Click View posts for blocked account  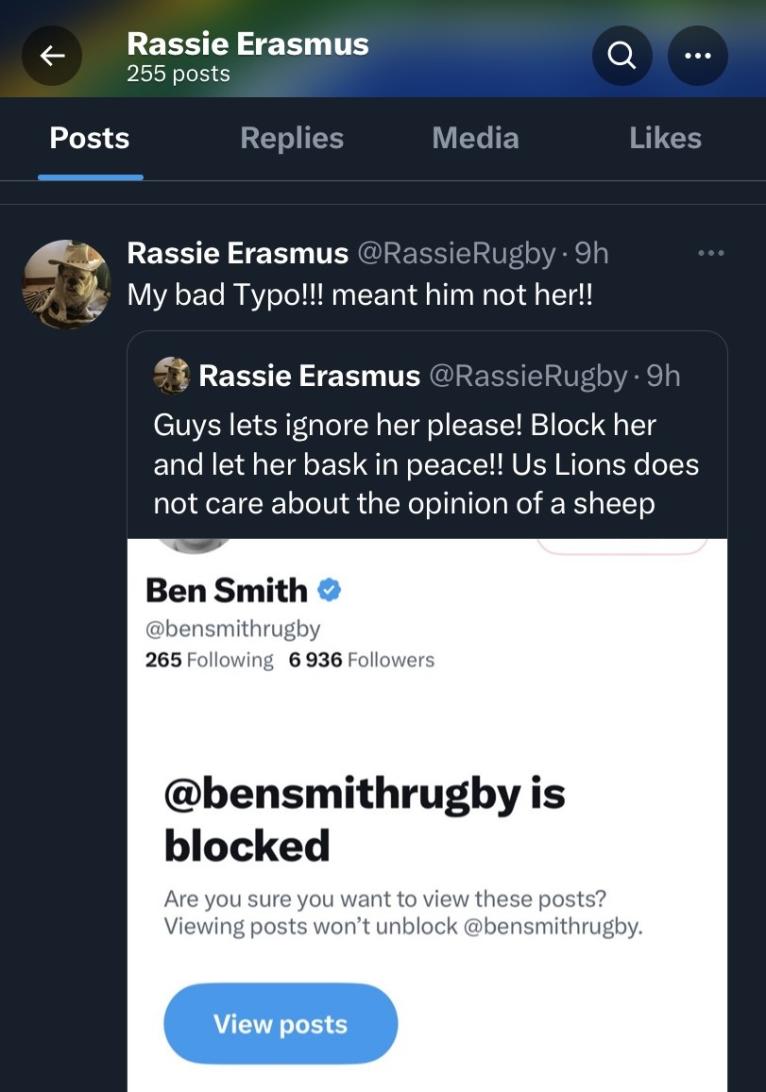(x=280, y=1023)
